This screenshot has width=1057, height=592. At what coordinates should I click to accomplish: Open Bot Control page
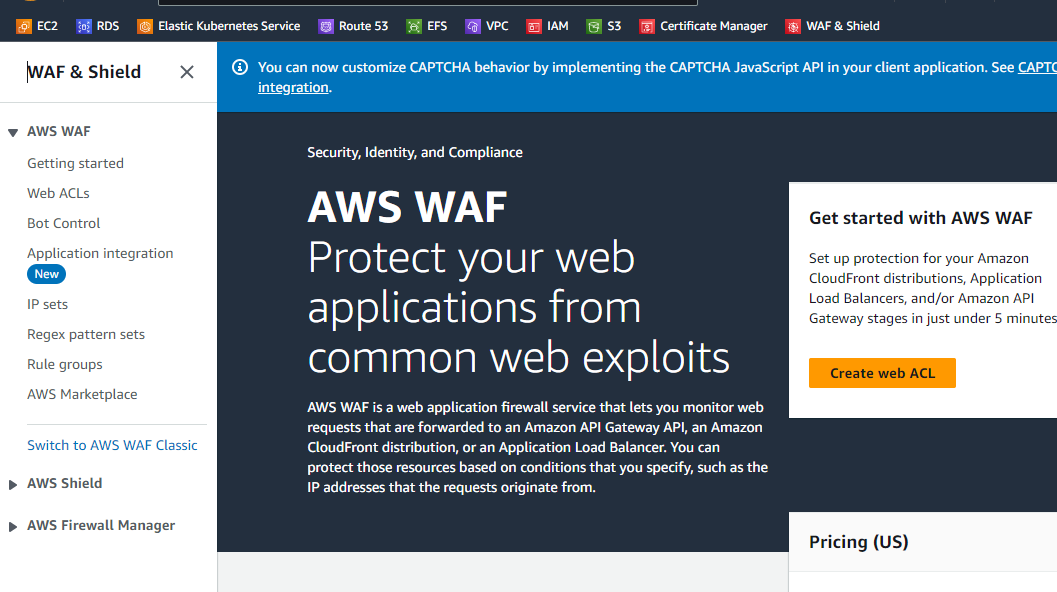63,223
